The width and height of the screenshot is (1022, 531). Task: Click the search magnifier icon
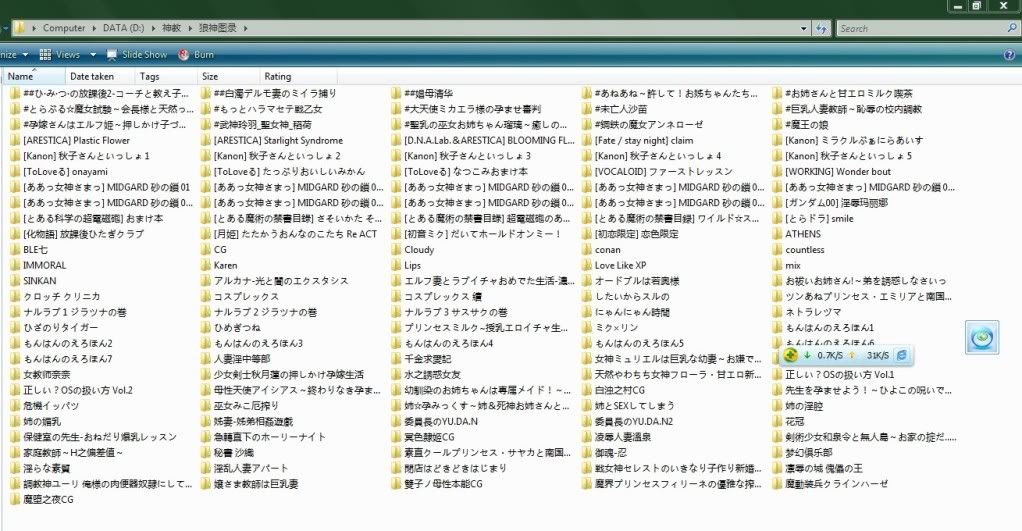1012,28
